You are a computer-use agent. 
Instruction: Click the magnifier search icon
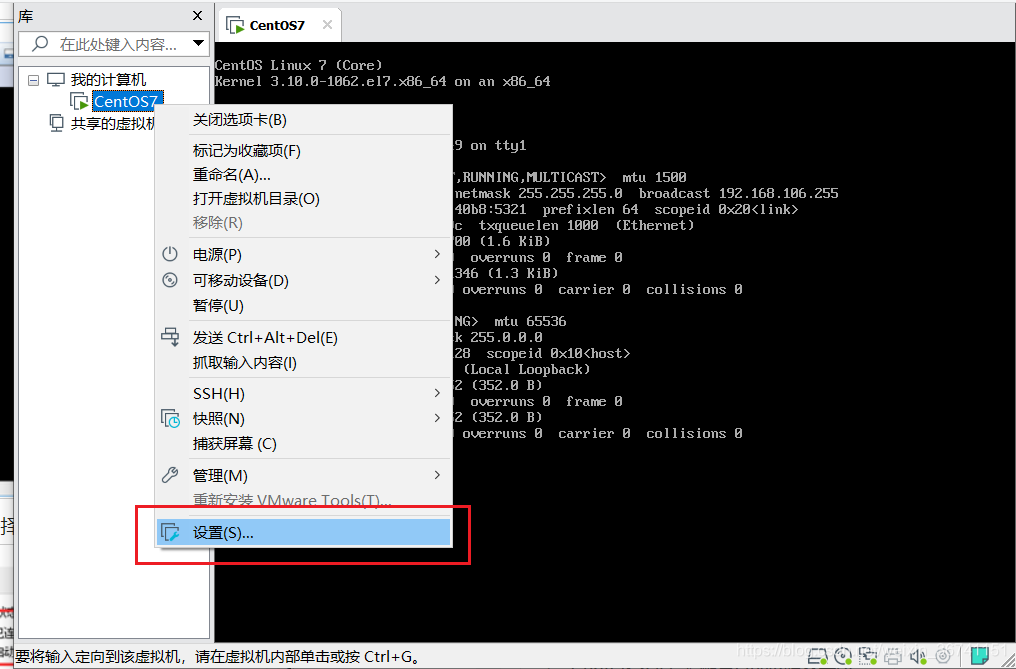[x=40, y=43]
